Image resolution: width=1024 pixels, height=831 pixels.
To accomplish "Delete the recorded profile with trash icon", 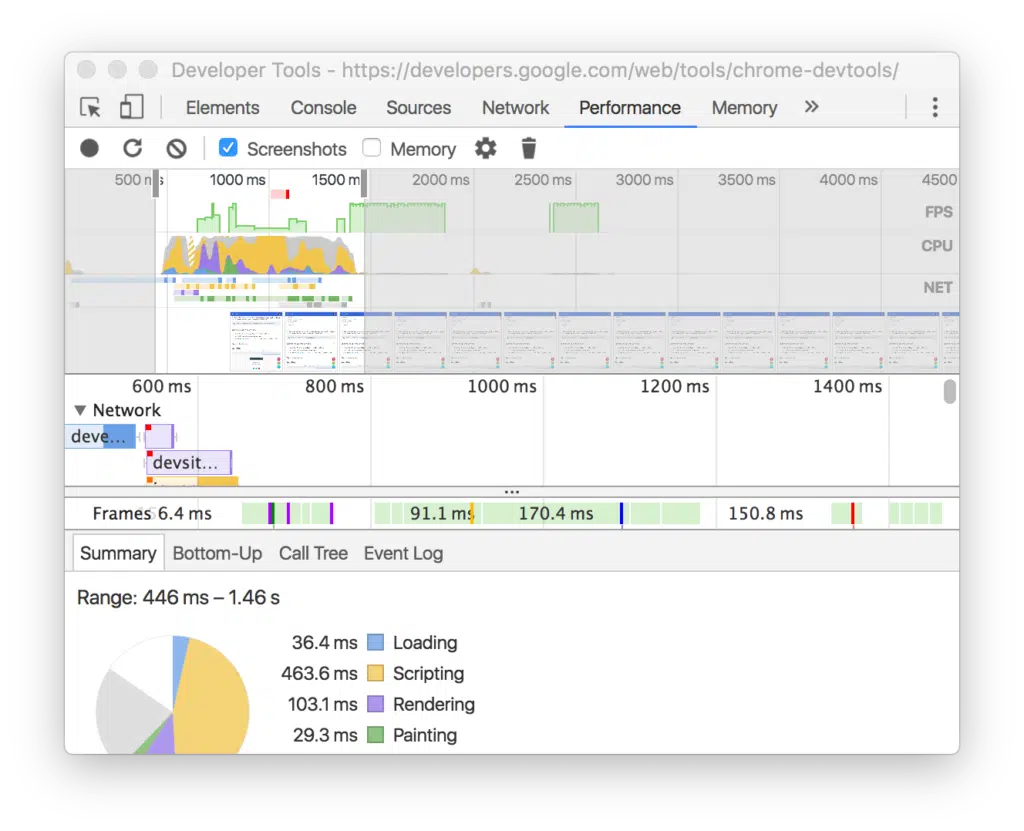I will tap(528, 147).
